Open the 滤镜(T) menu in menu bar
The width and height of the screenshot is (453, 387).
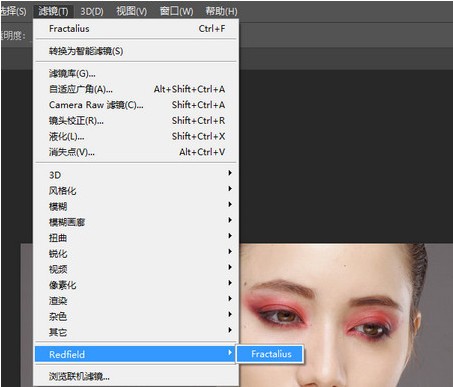click(53, 11)
